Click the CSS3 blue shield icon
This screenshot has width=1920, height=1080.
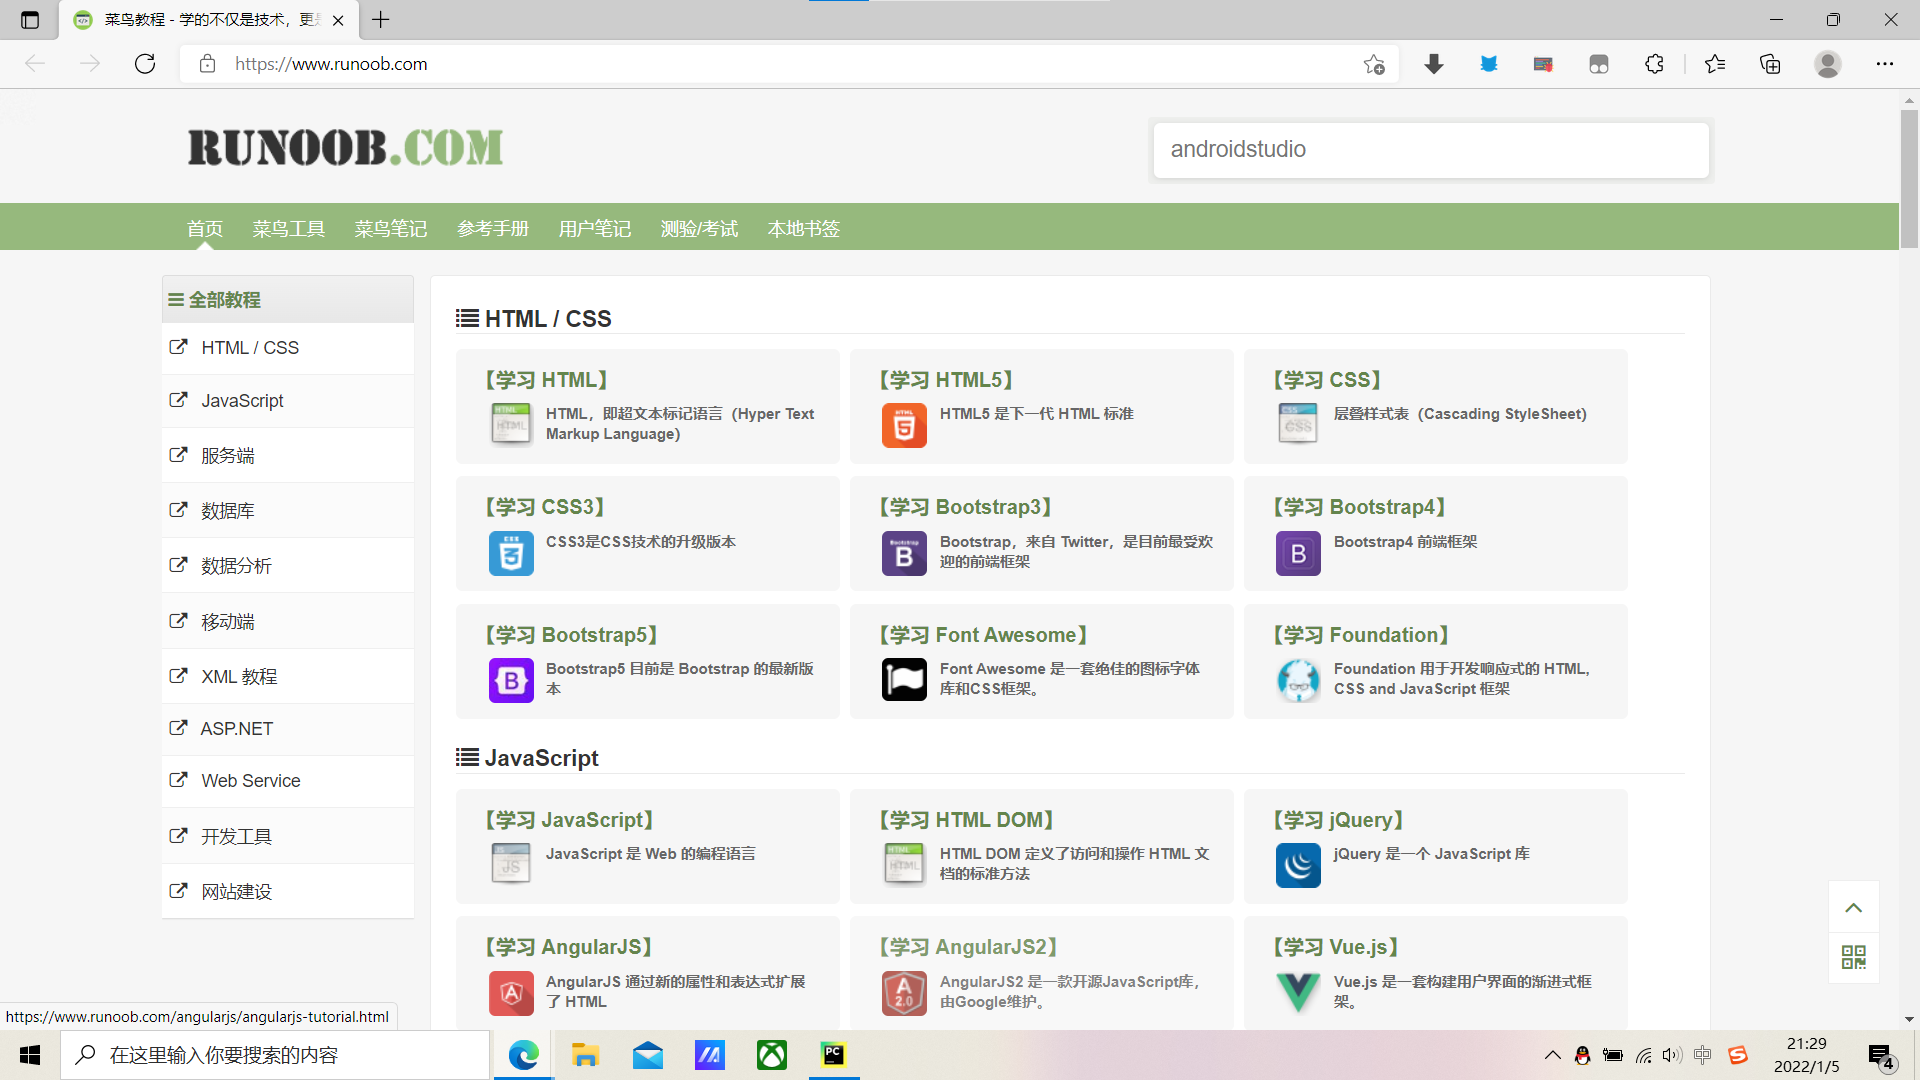(x=511, y=553)
